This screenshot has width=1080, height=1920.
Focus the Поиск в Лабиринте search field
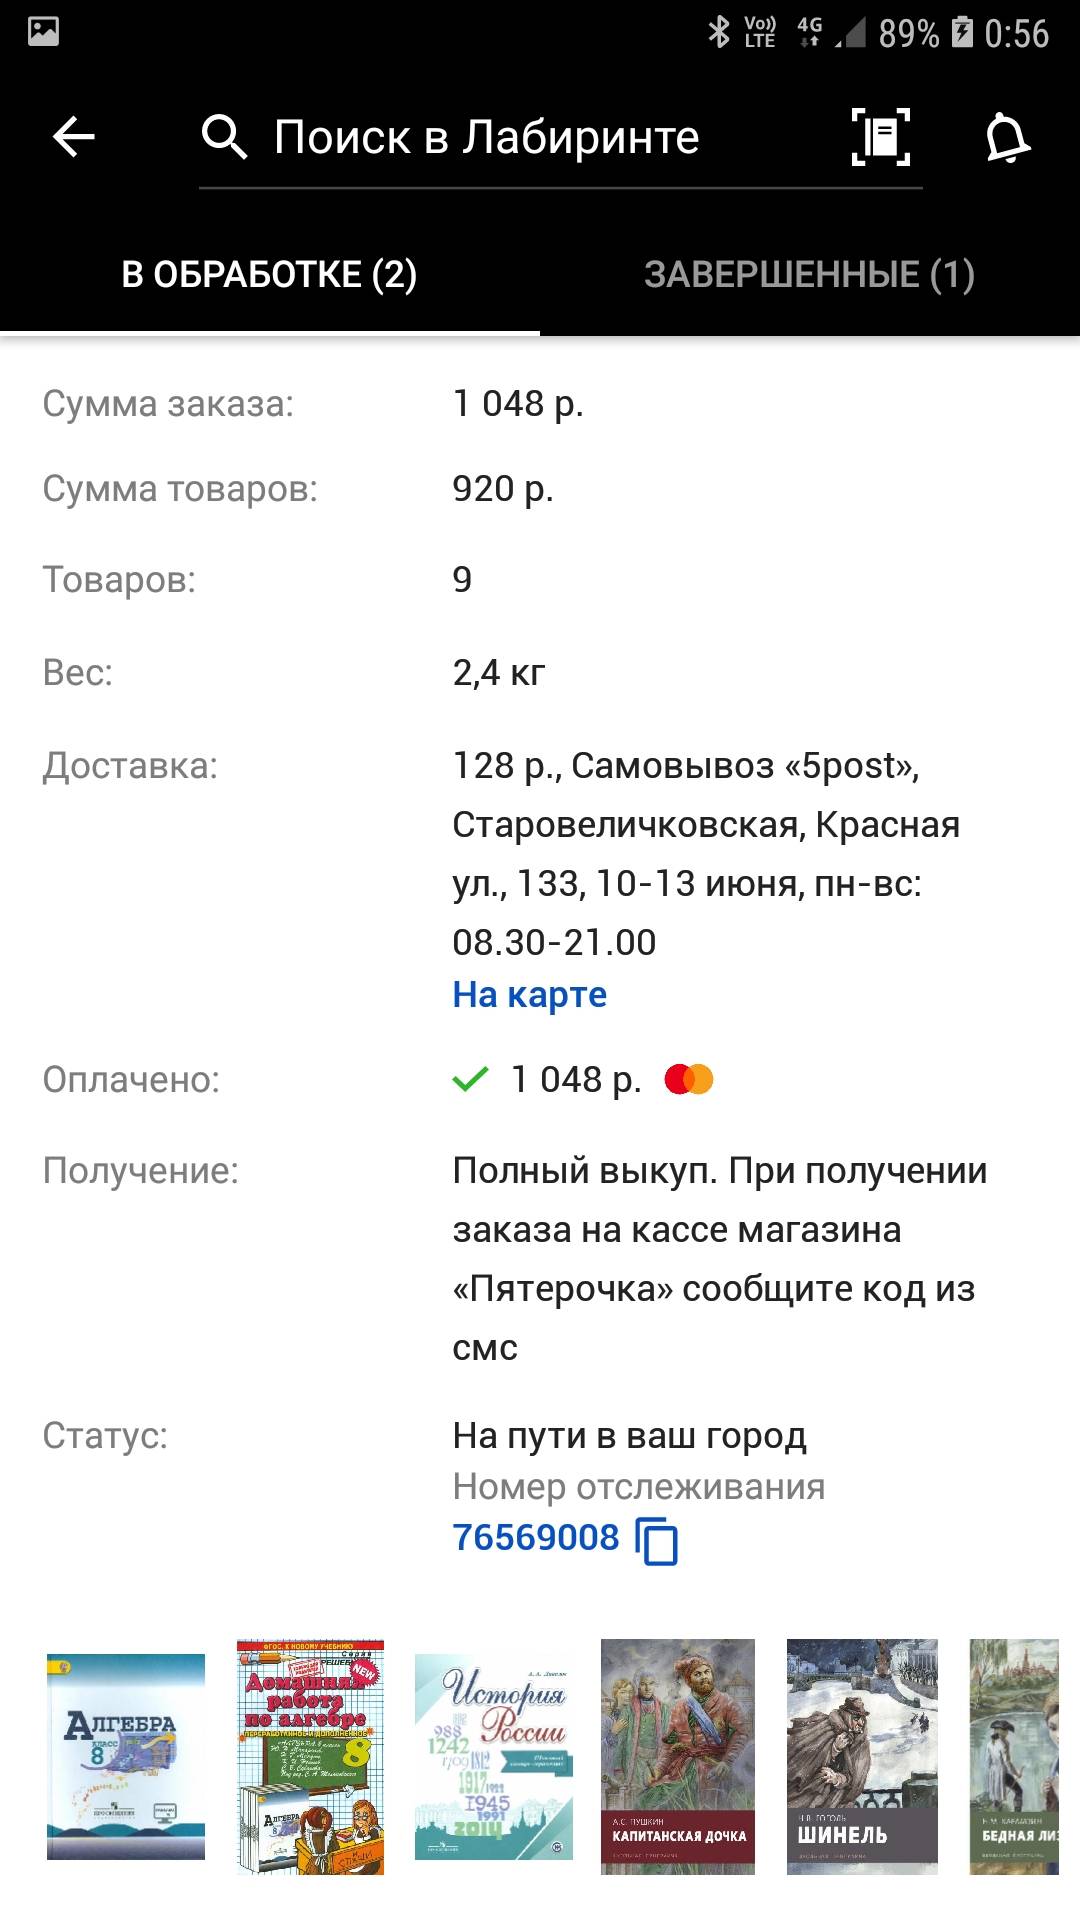click(x=560, y=138)
